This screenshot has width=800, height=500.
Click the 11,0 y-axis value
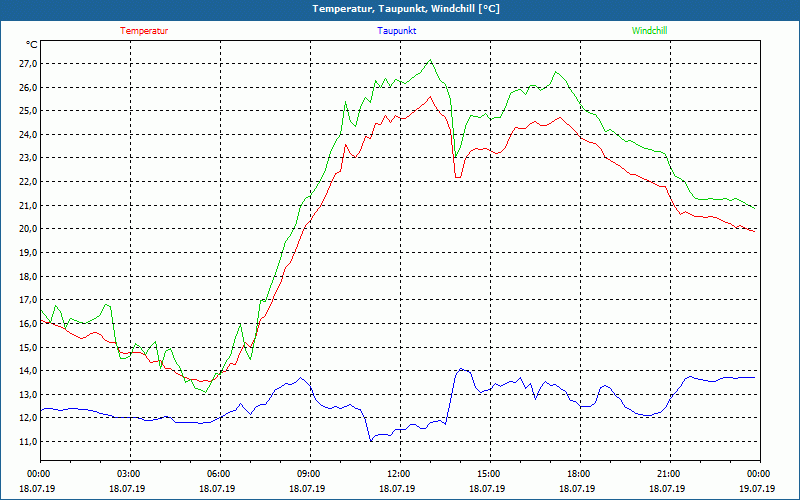point(29,442)
